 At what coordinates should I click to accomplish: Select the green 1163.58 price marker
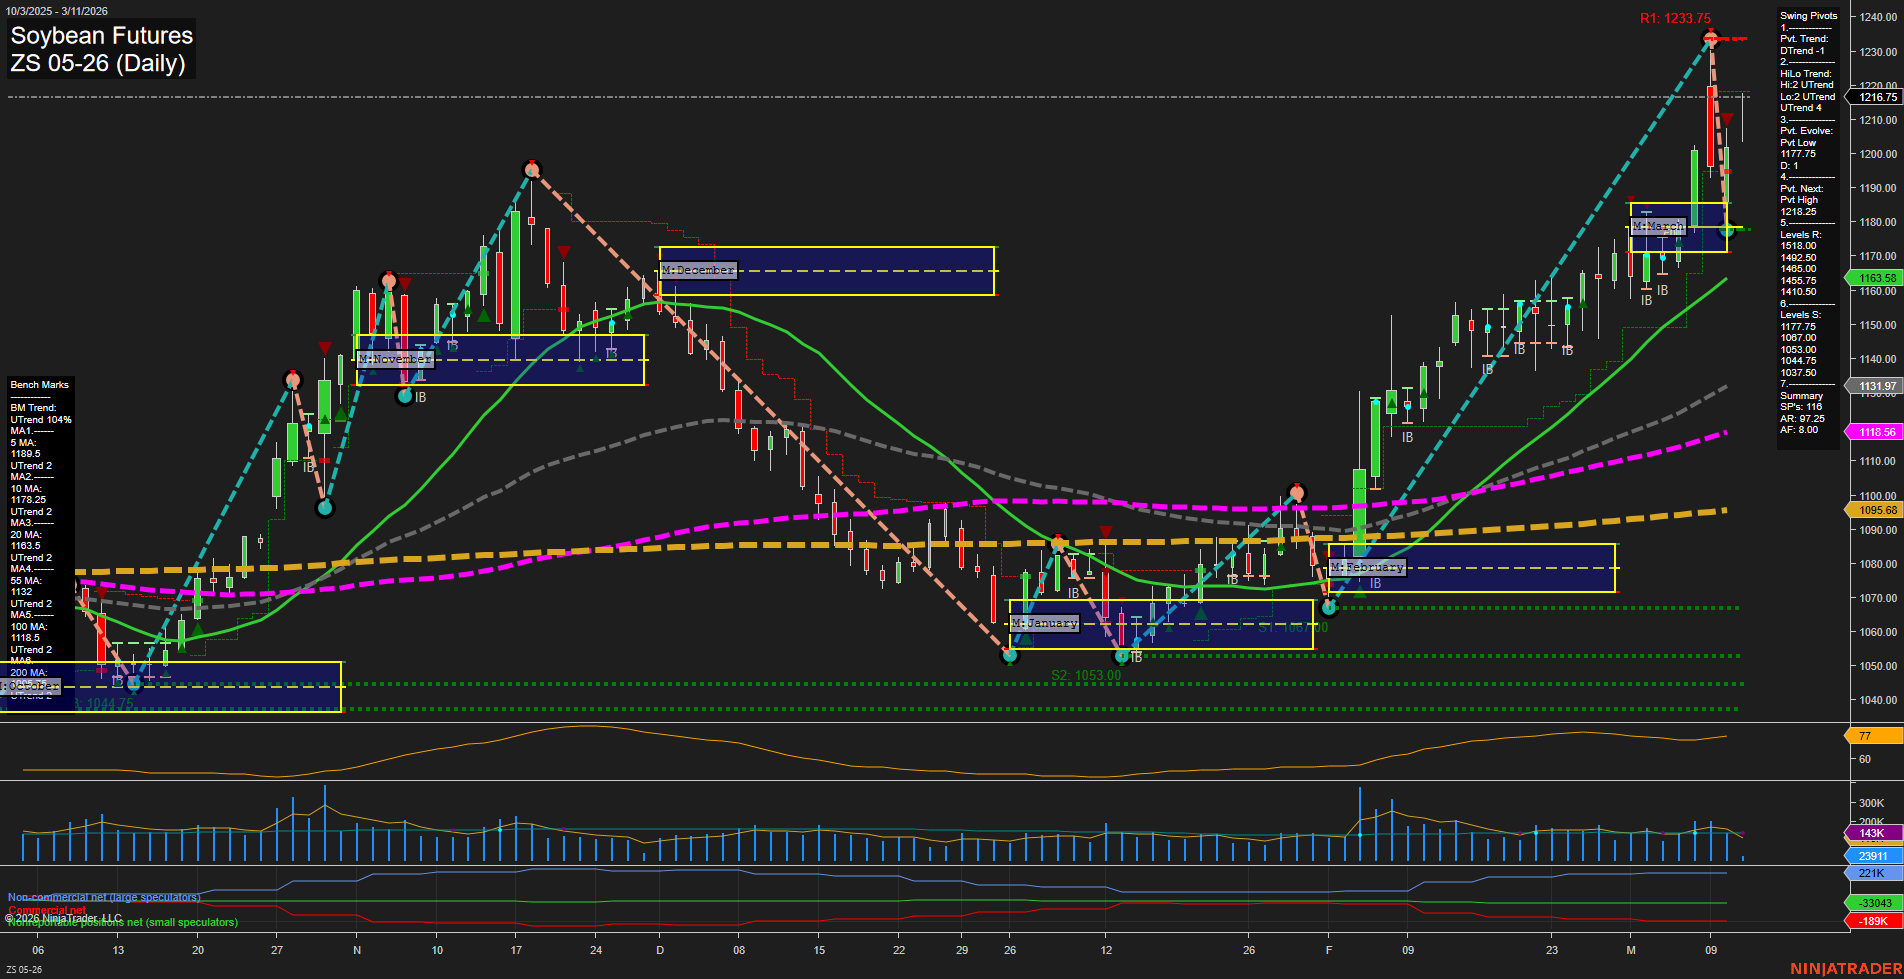pos(1874,278)
